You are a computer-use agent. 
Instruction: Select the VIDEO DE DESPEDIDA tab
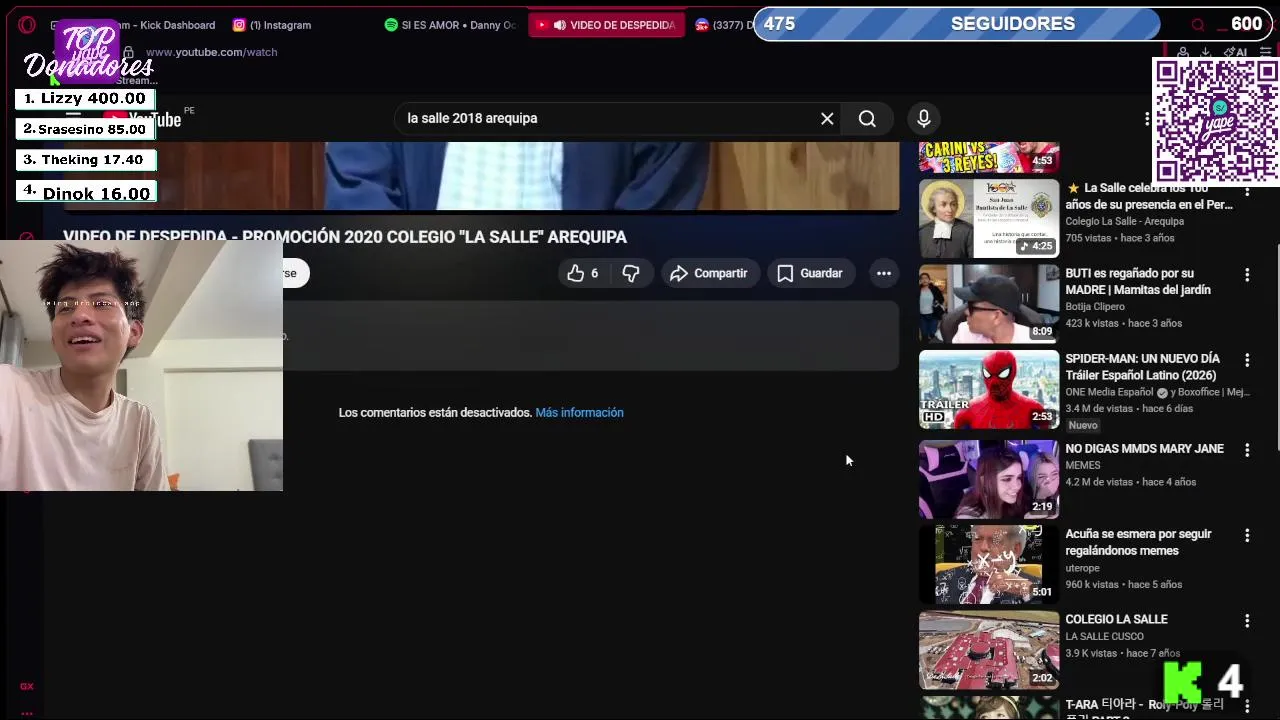pos(607,25)
